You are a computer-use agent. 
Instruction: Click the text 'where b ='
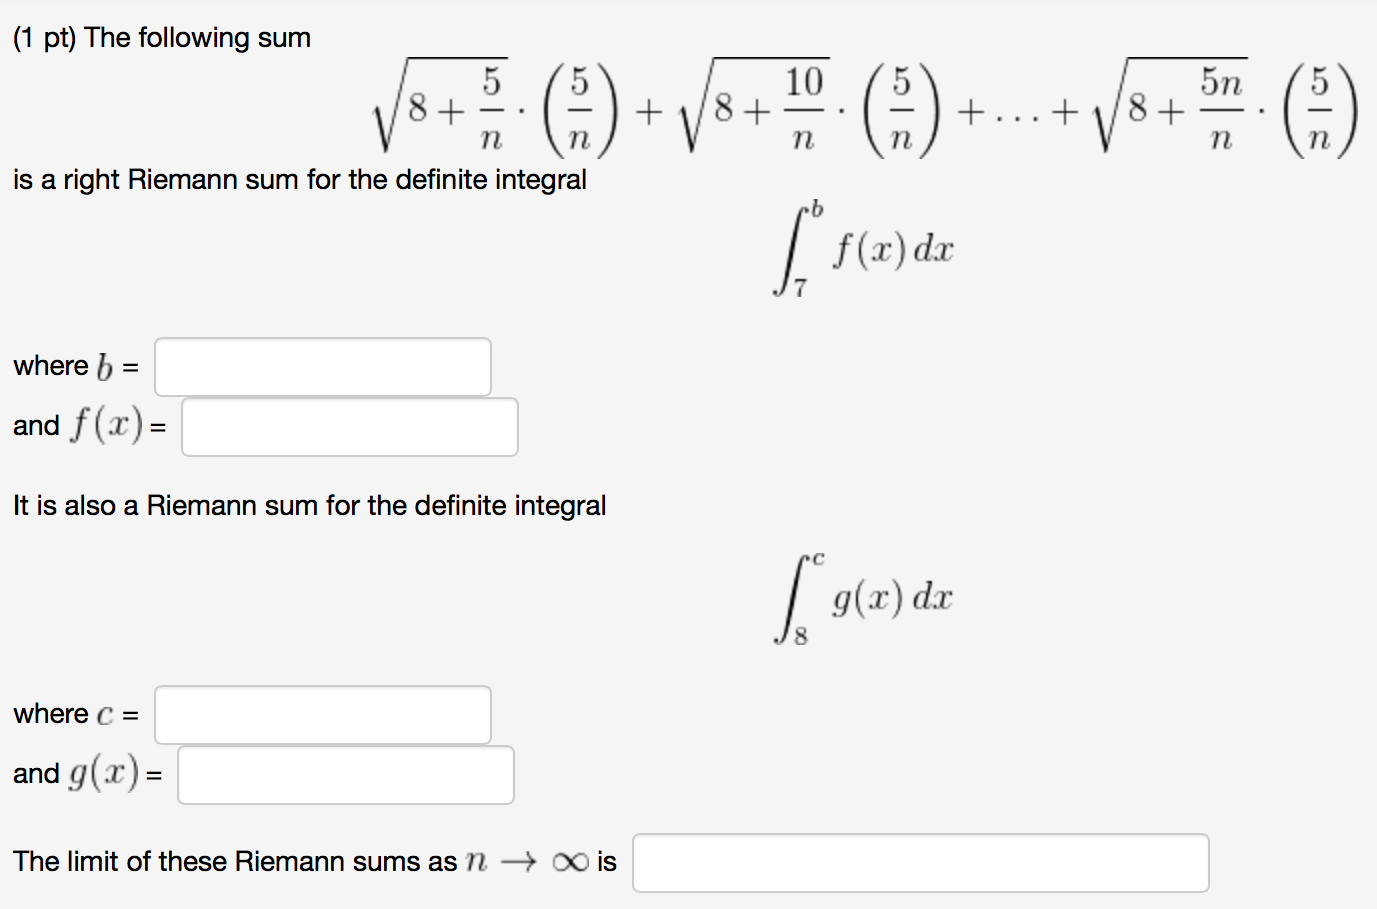74,366
